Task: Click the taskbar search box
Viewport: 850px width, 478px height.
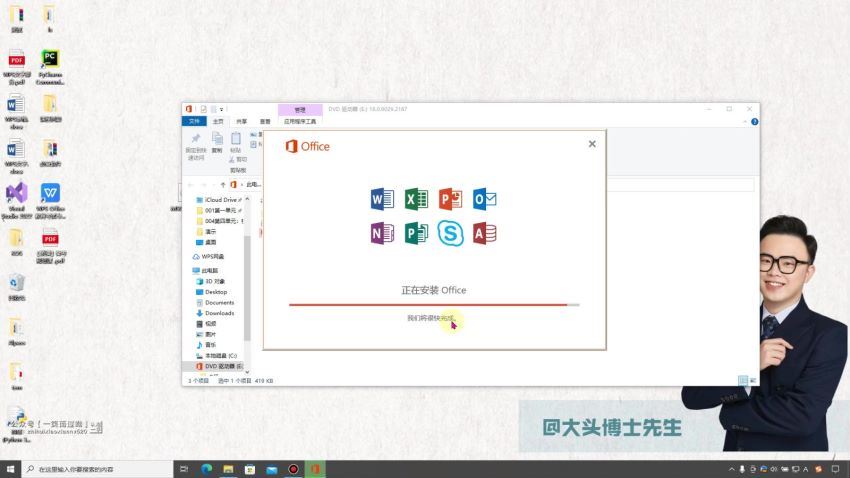Action: click(x=97, y=469)
